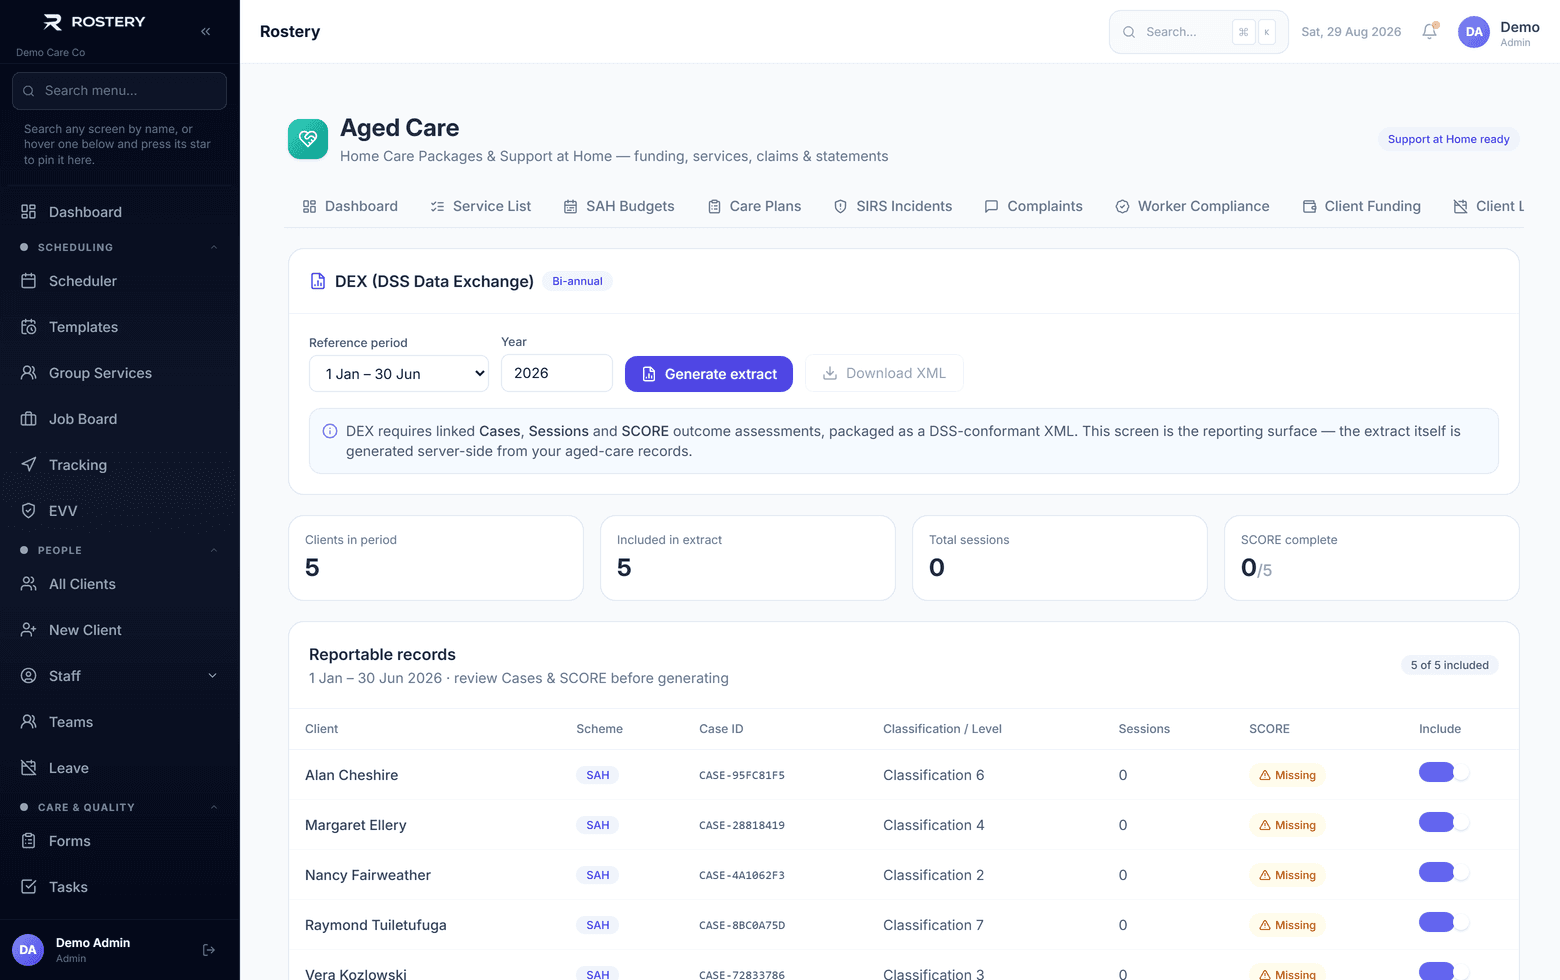The image size is (1560, 980).
Task: Go to Group Services
Action: 120,373
